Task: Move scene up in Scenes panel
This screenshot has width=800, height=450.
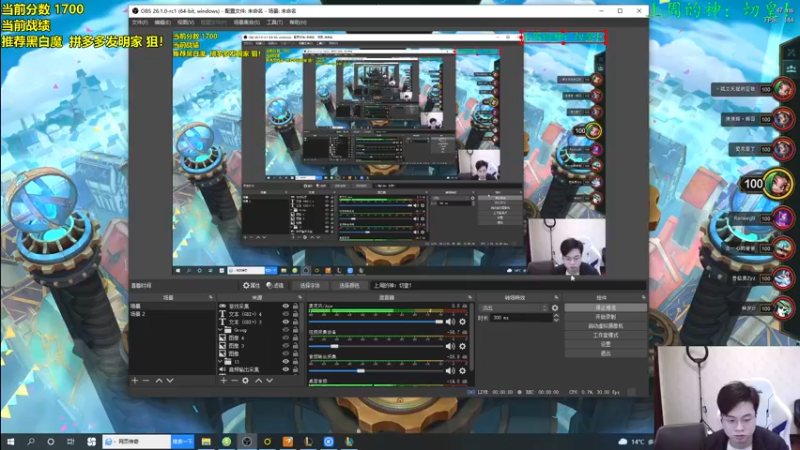Action: [159, 381]
